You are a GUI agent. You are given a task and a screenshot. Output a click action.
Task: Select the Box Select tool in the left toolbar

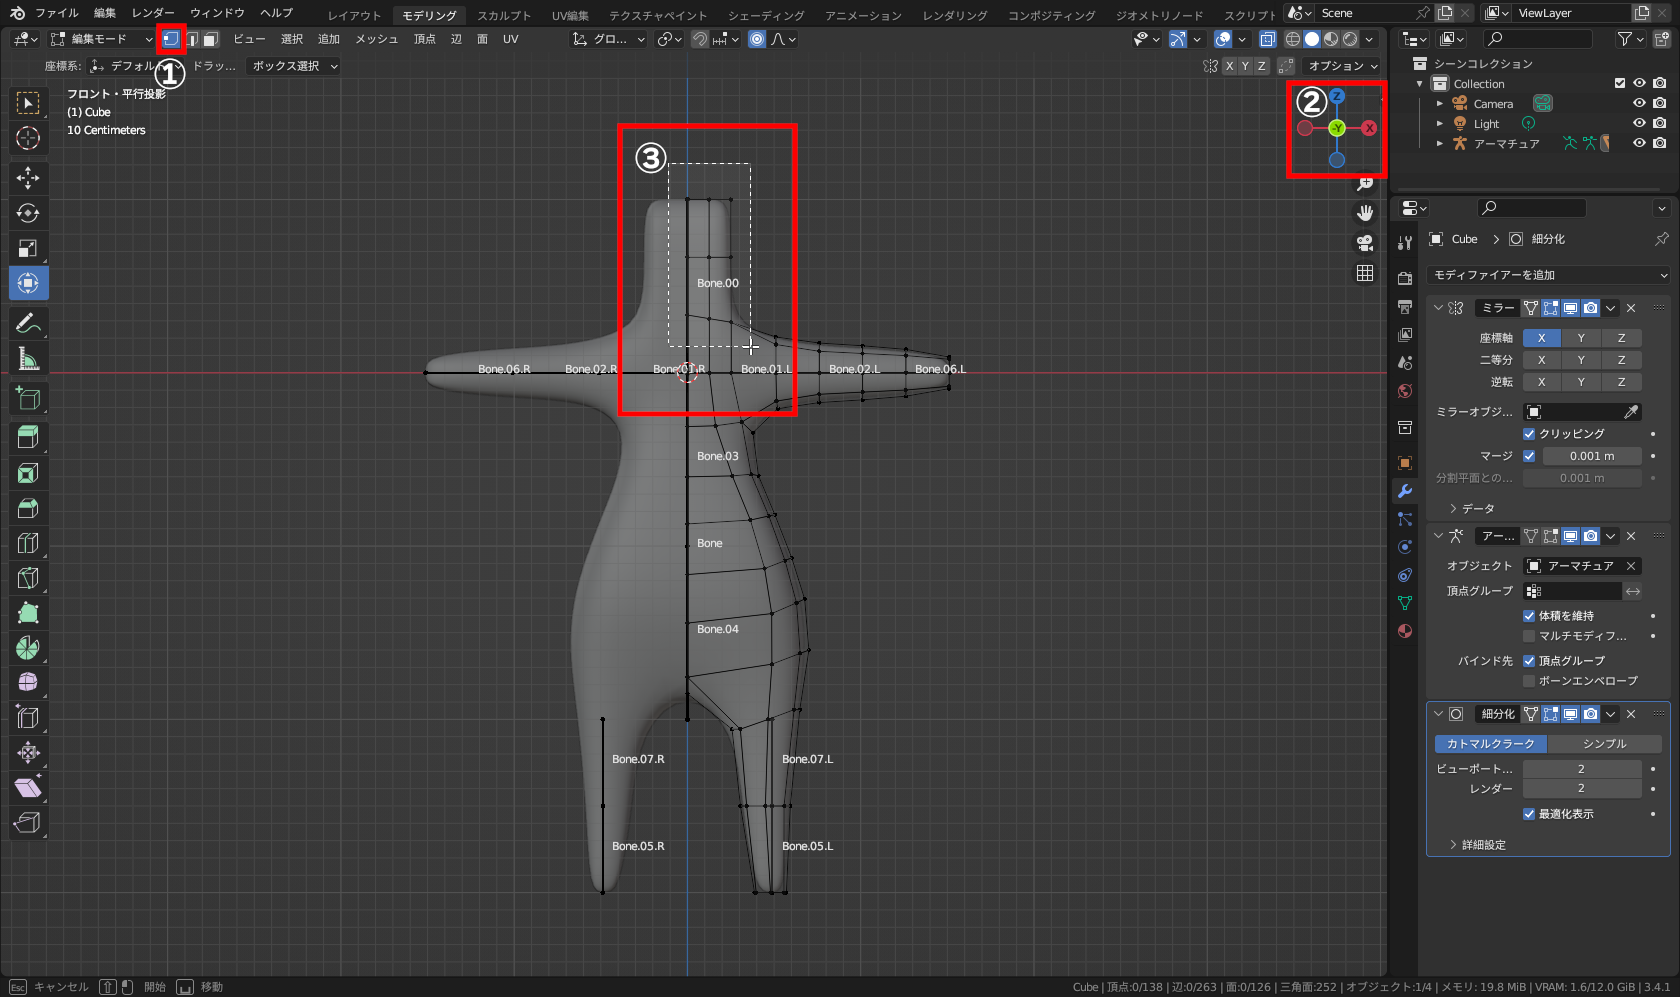[28, 103]
